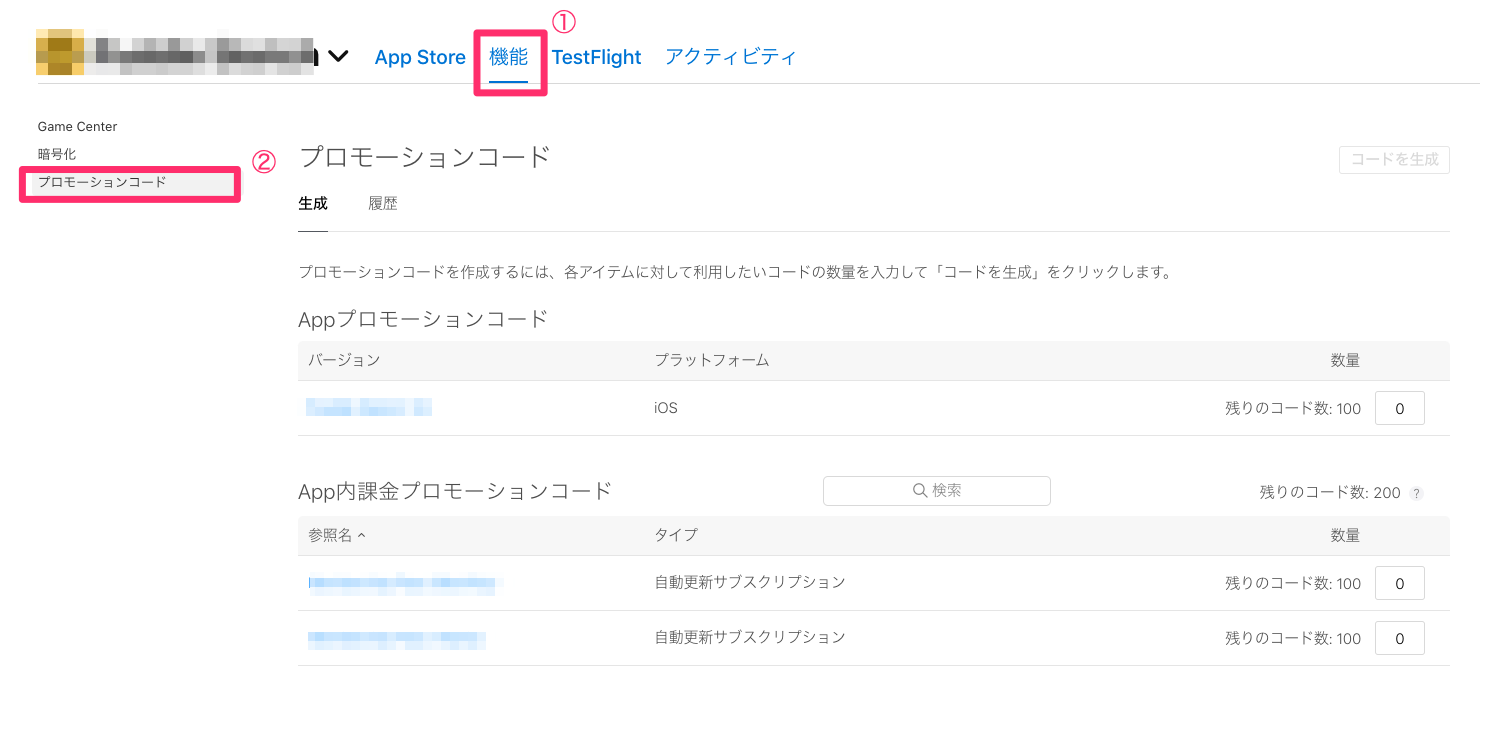The height and width of the screenshot is (731, 1504).
Task: Select 暗号化 in the sidebar
Action: point(57,154)
